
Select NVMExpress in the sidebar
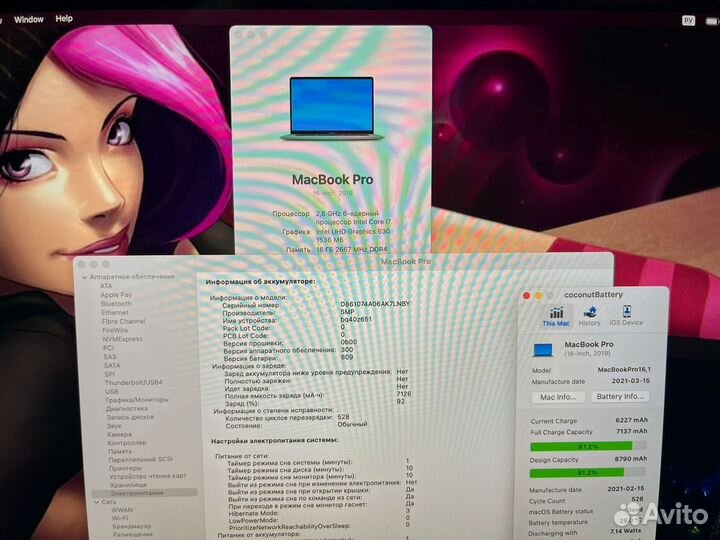pos(123,339)
